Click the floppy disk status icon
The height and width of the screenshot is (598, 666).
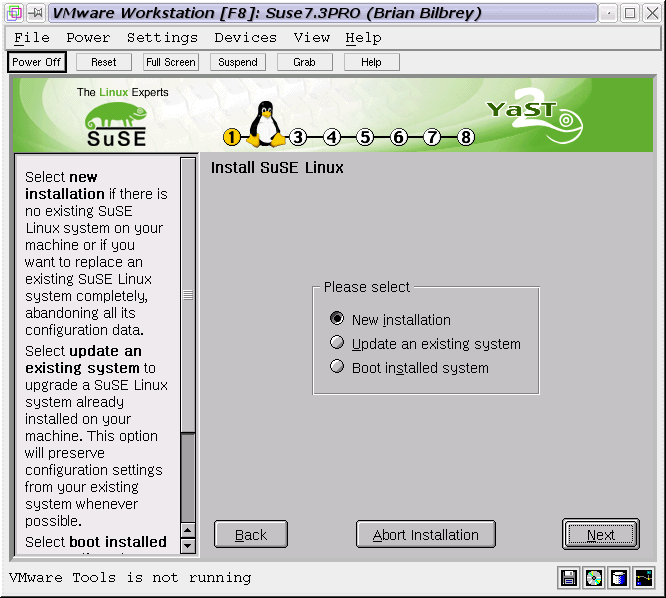click(x=569, y=578)
